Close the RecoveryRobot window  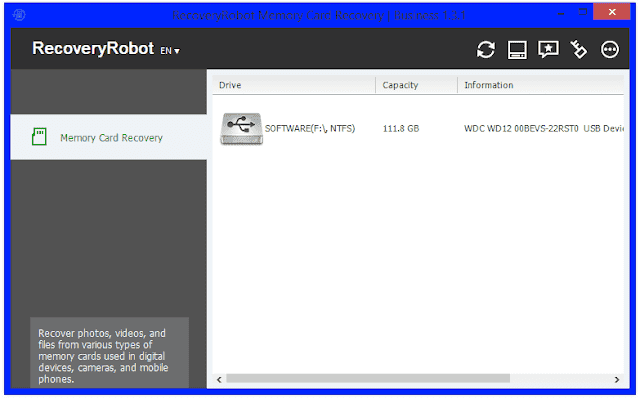(x=612, y=12)
